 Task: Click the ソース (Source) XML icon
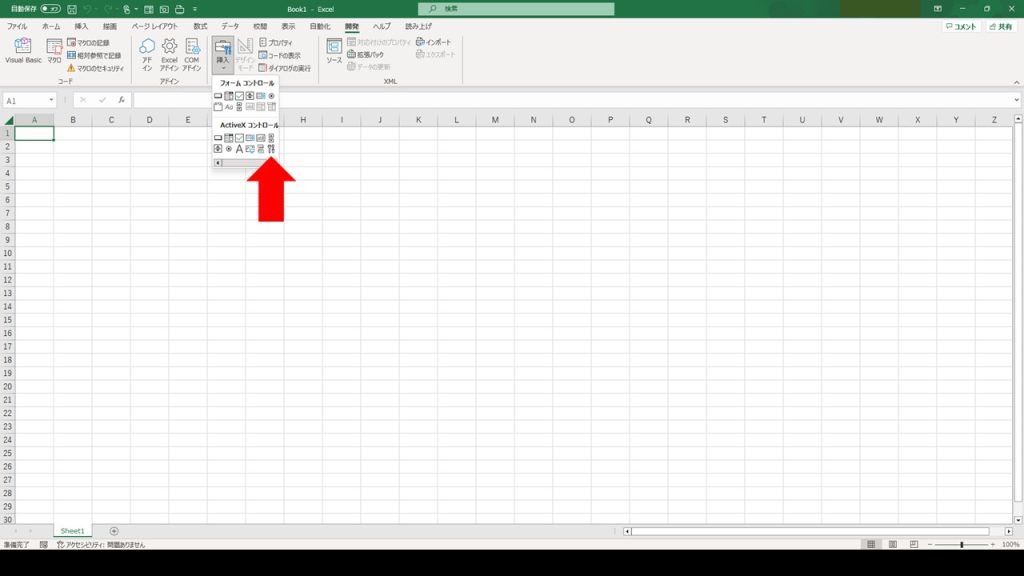click(x=334, y=52)
